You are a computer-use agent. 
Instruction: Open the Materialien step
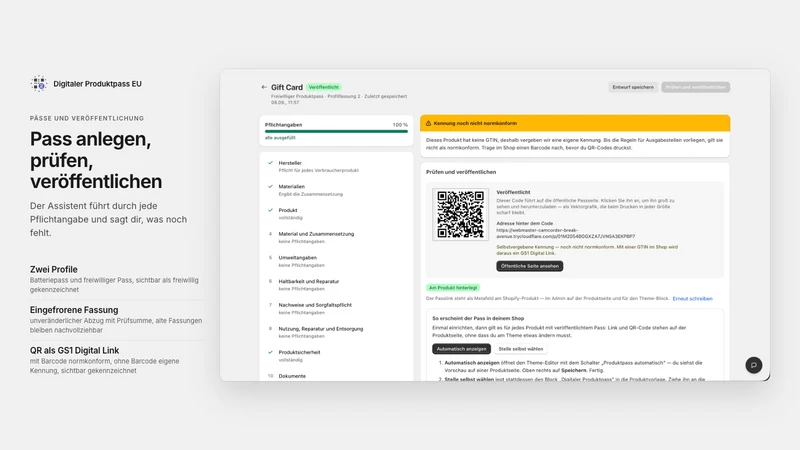pyautogui.click(x=336, y=190)
